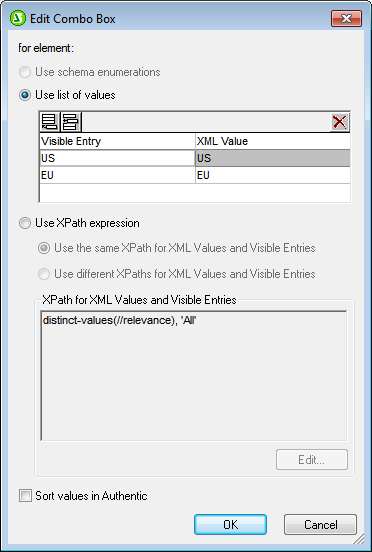This screenshot has width=372, height=552.
Task: Click the green app icon in title bar
Action: (18, 18)
